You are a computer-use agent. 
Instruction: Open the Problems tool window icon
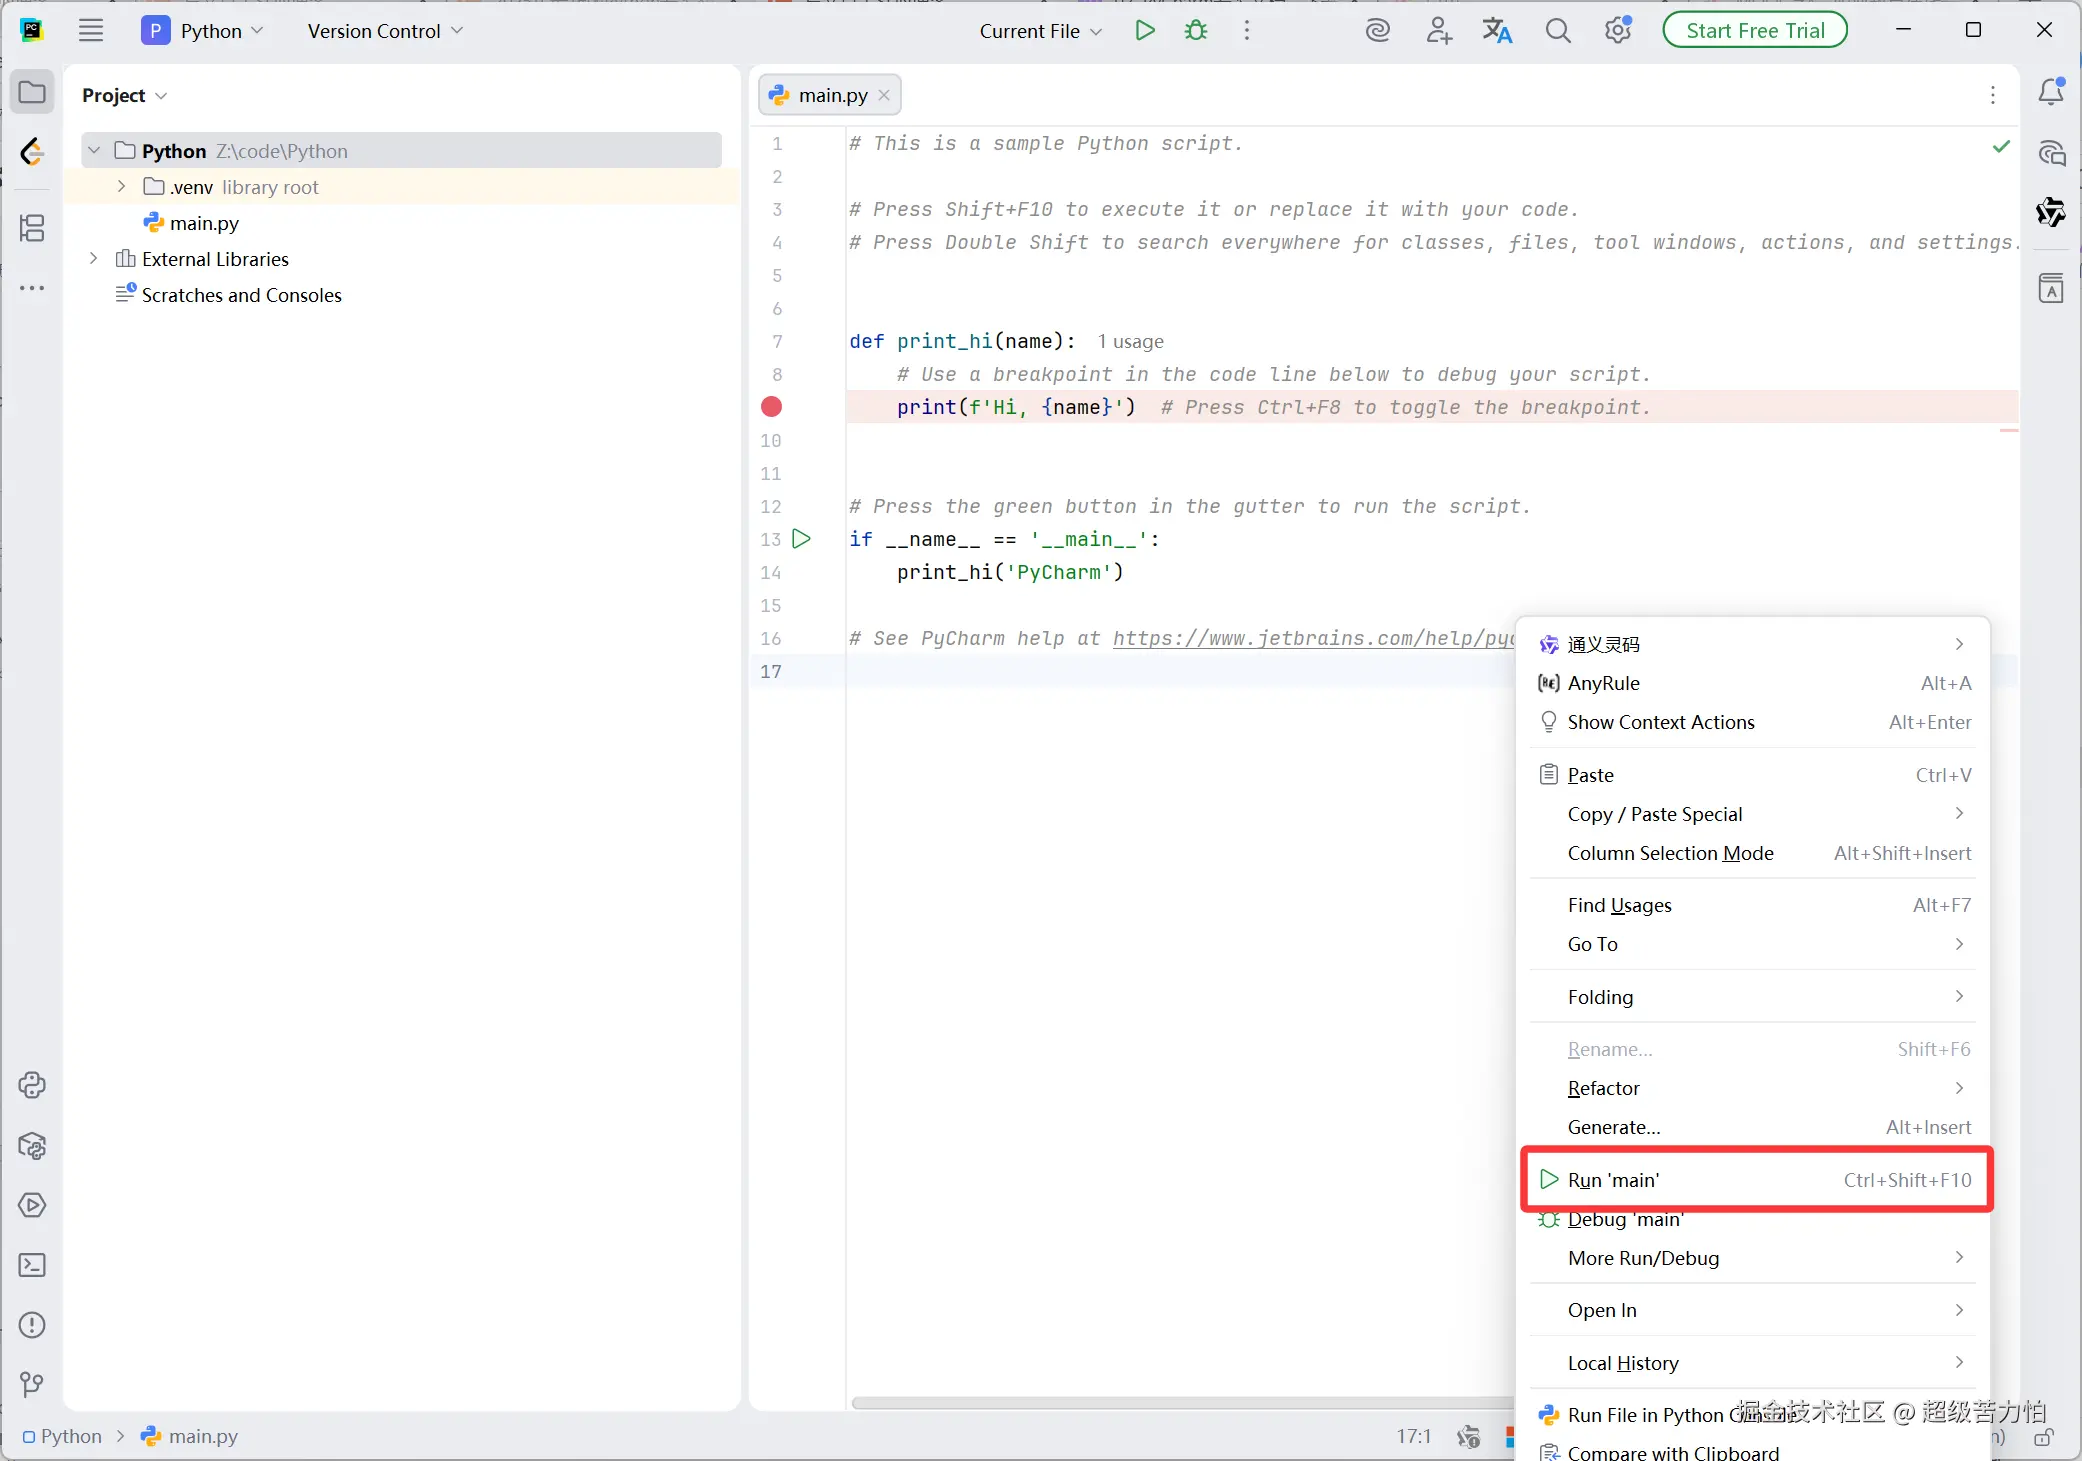pos(32,1325)
